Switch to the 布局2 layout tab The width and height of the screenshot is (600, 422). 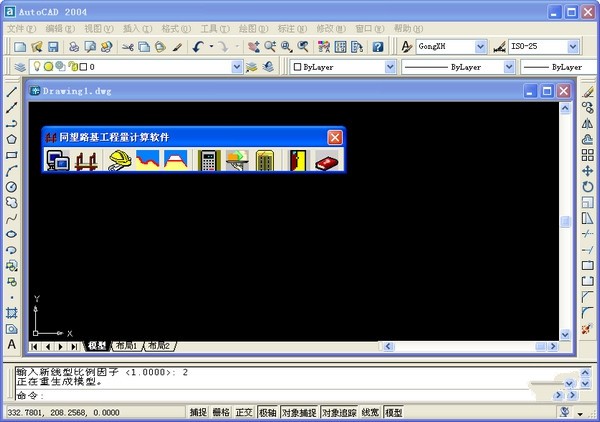[x=159, y=346]
